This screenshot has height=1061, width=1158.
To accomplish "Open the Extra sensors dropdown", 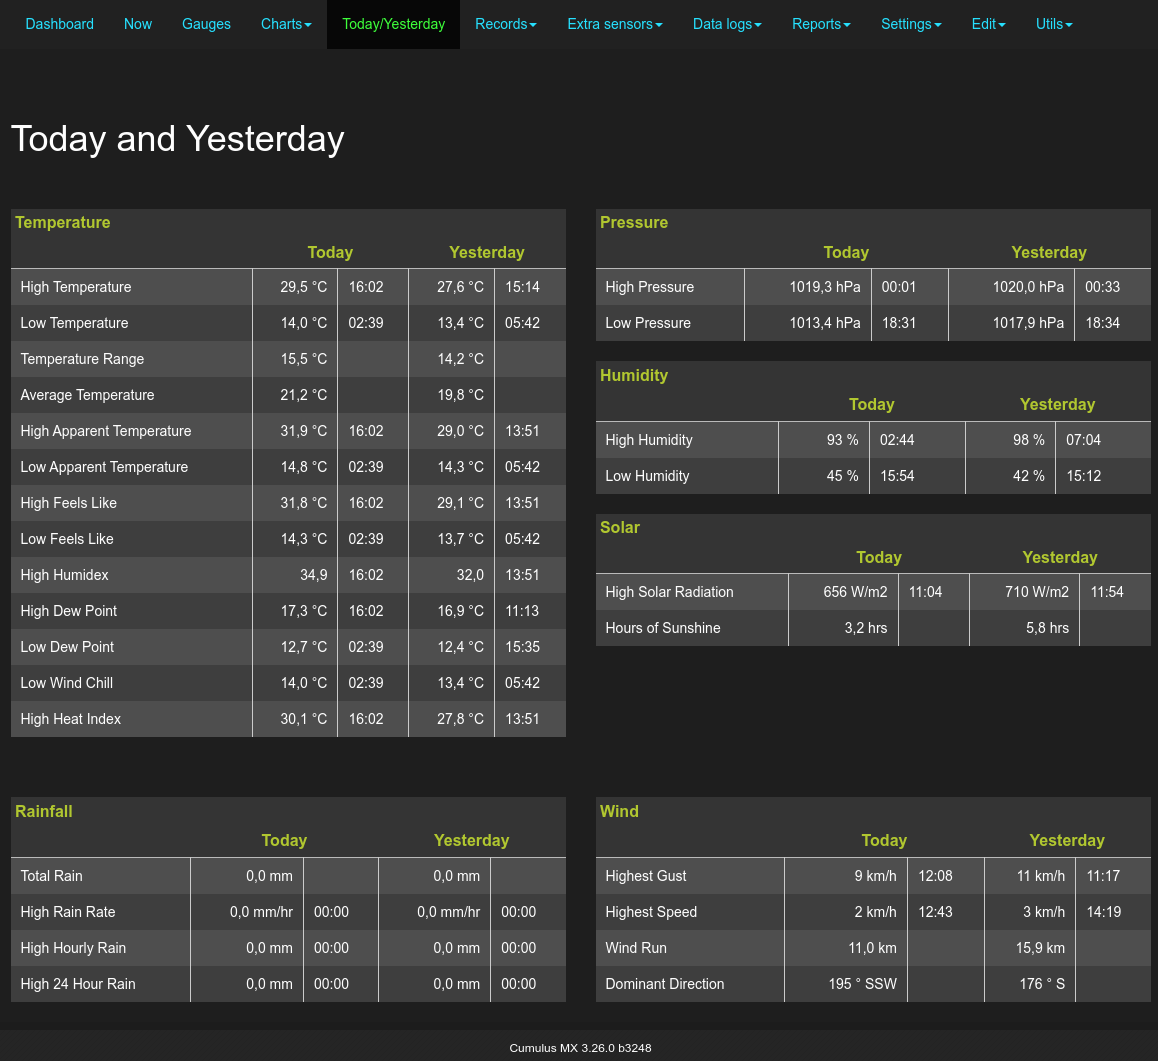I will tap(614, 24).
